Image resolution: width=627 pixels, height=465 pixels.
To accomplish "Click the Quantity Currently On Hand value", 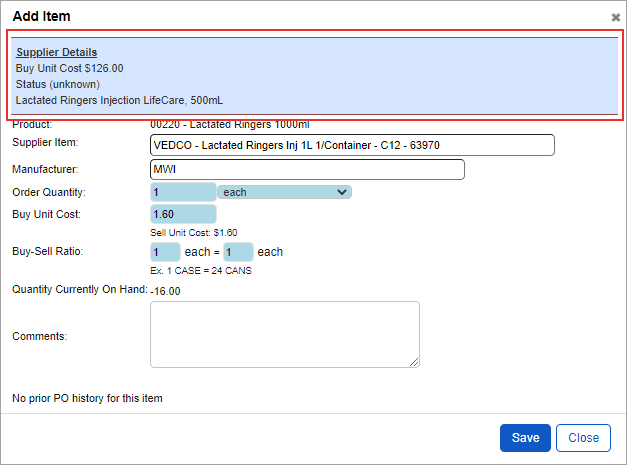I will [166, 291].
